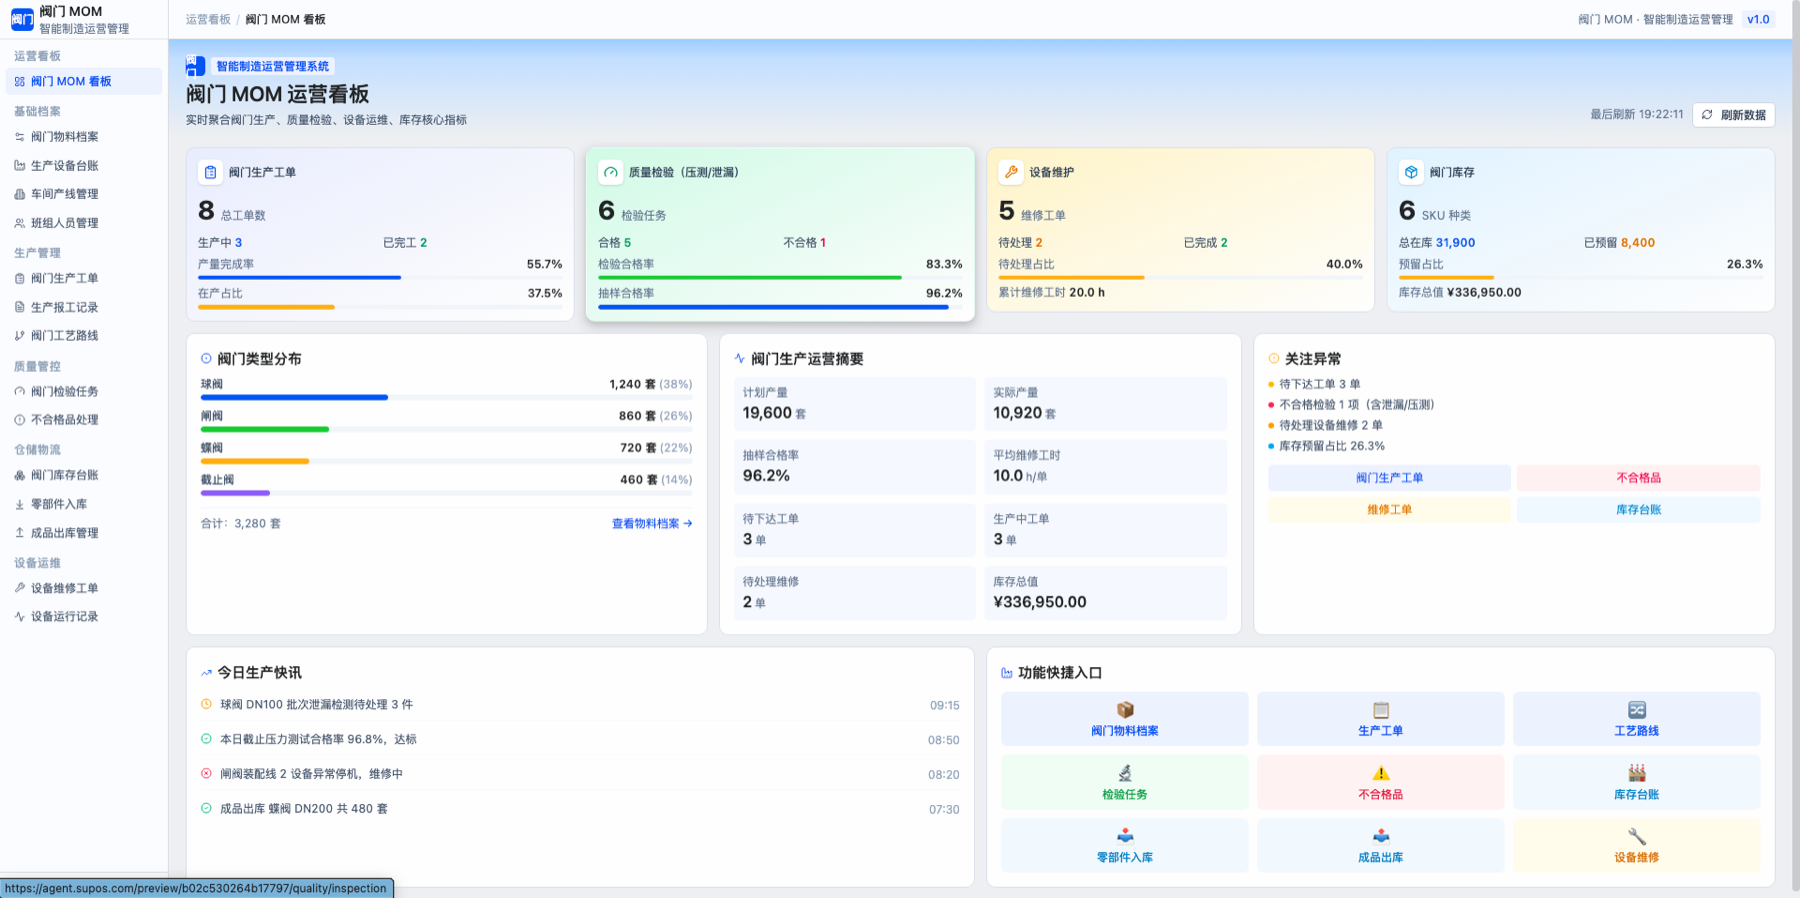Click the 不合格品 button in 关注异常

[1638, 478]
